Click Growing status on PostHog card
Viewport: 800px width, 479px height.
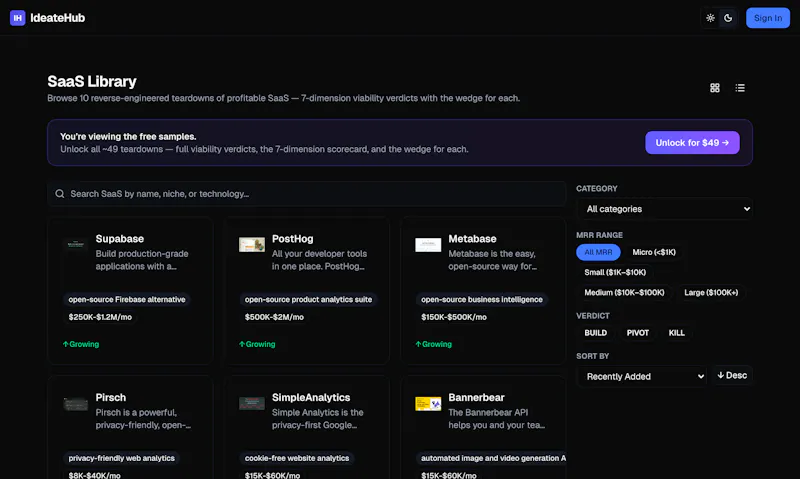(x=257, y=344)
